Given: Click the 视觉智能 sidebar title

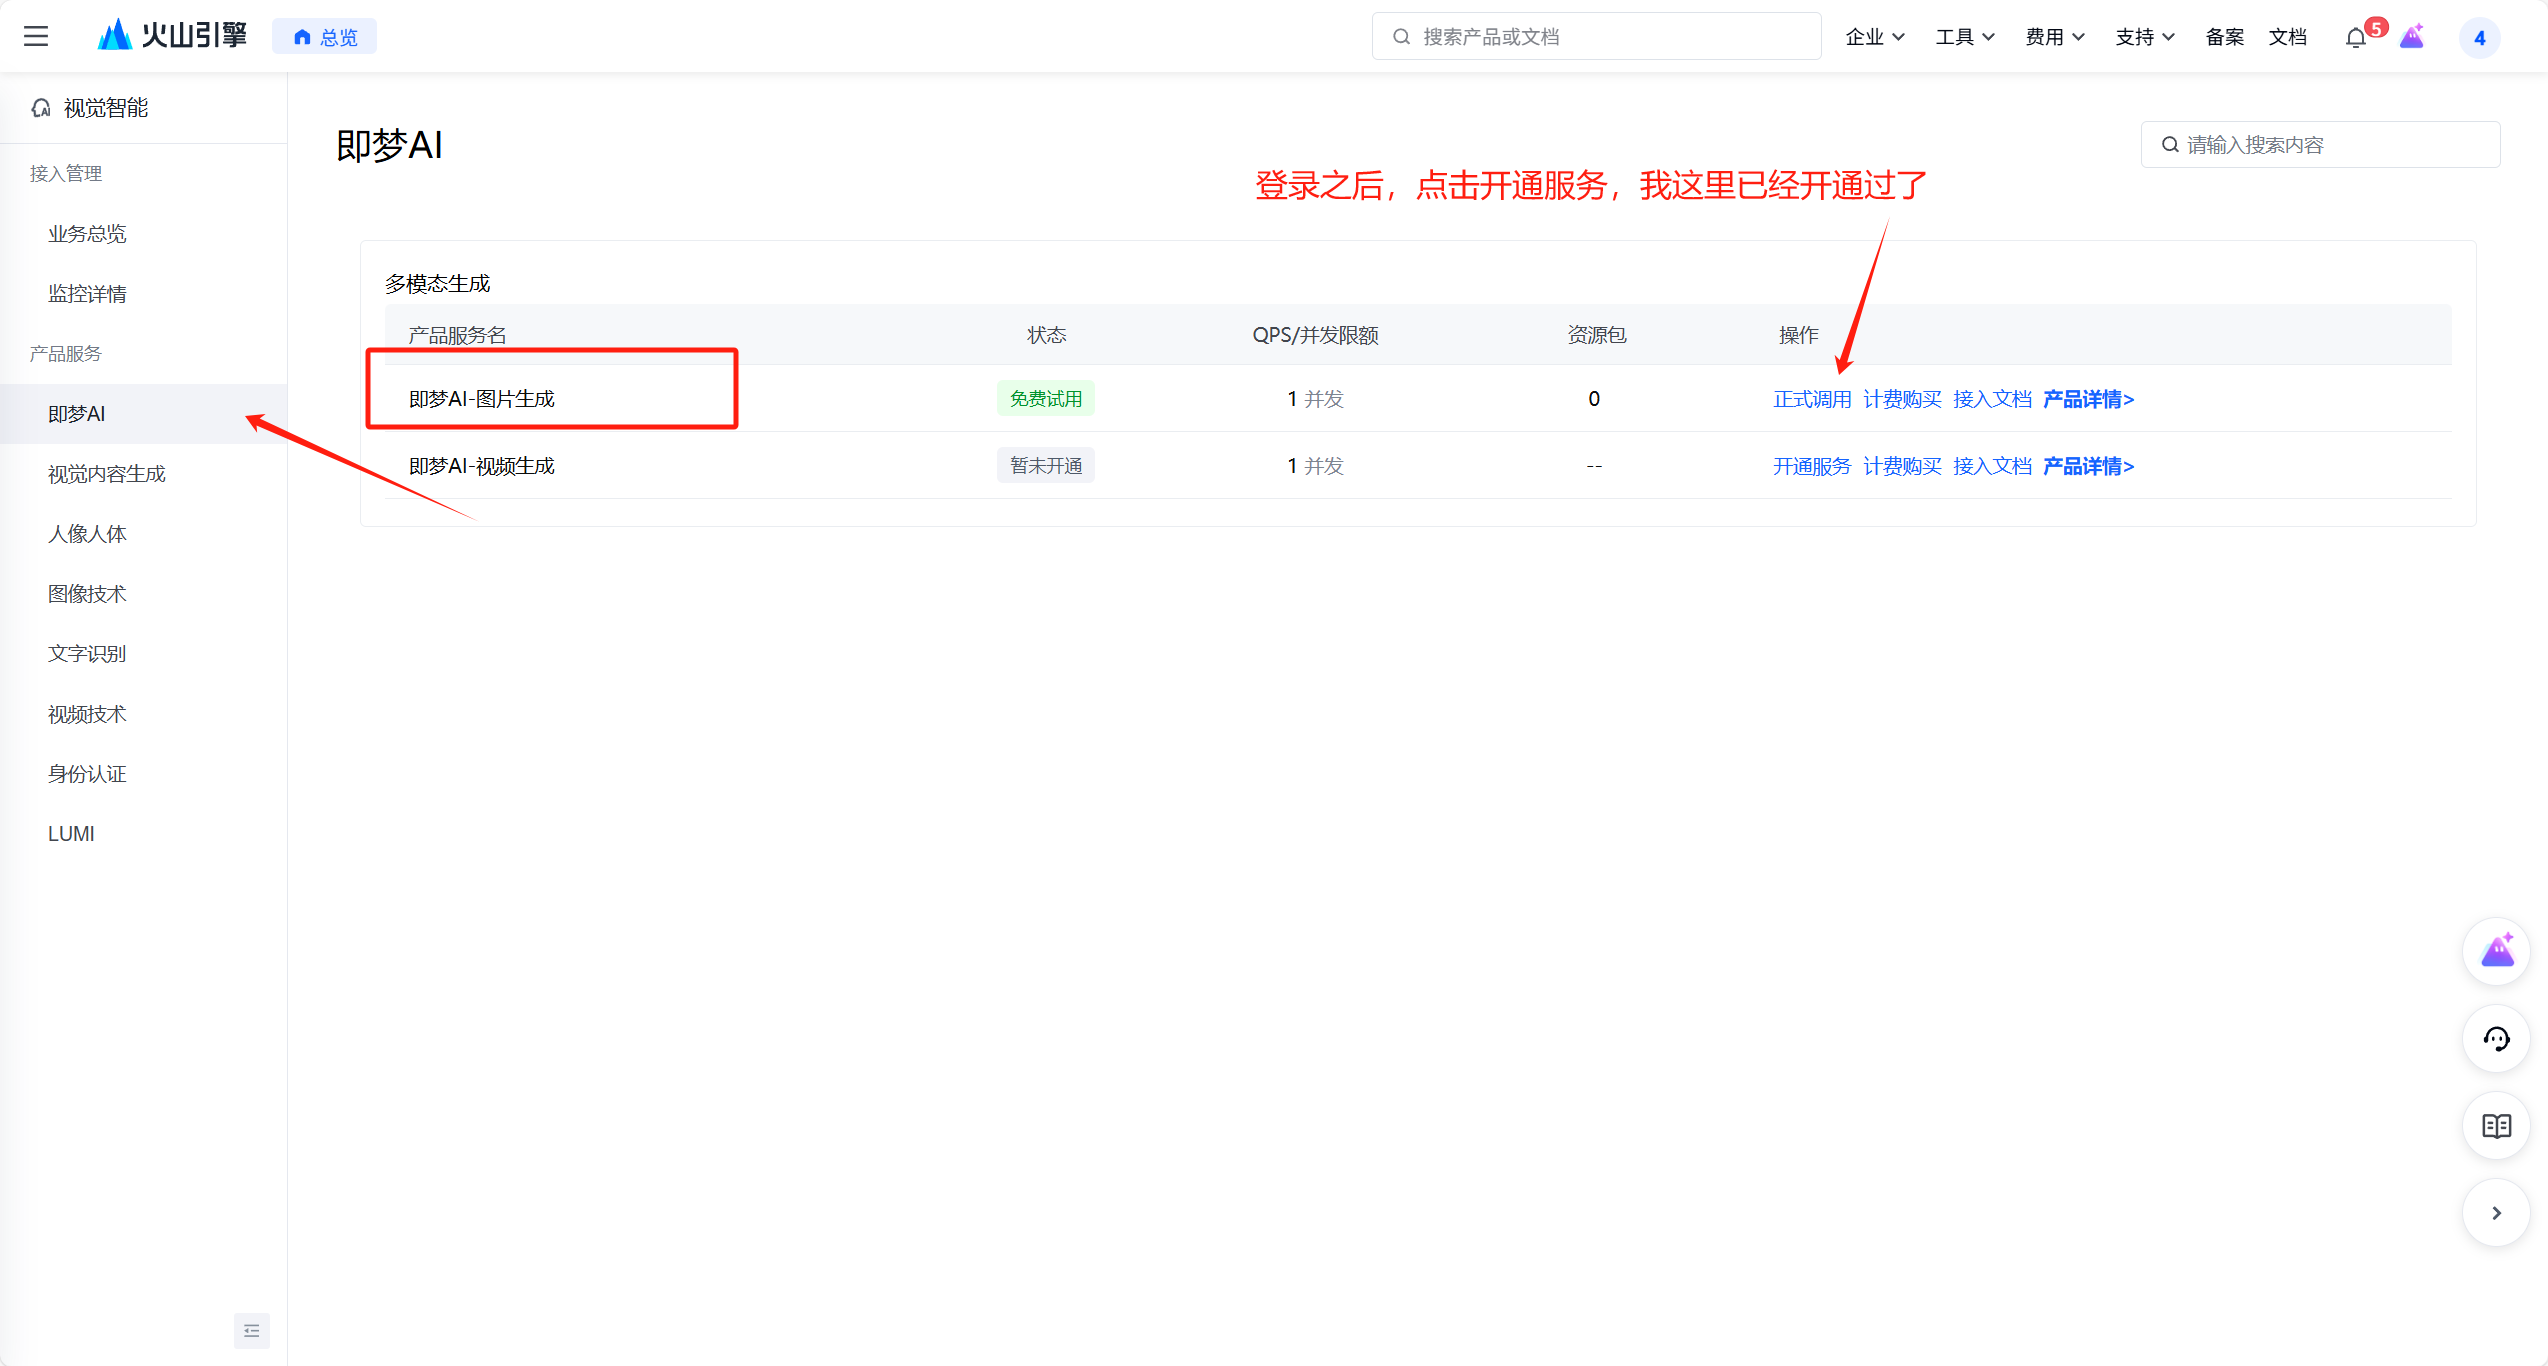Looking at the screenshot, I should (x=106, y=108).
